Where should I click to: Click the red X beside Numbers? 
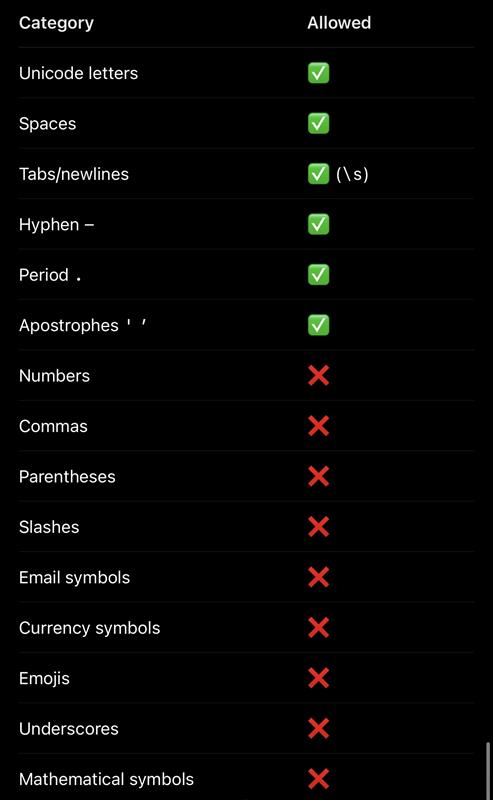[318, 376]
